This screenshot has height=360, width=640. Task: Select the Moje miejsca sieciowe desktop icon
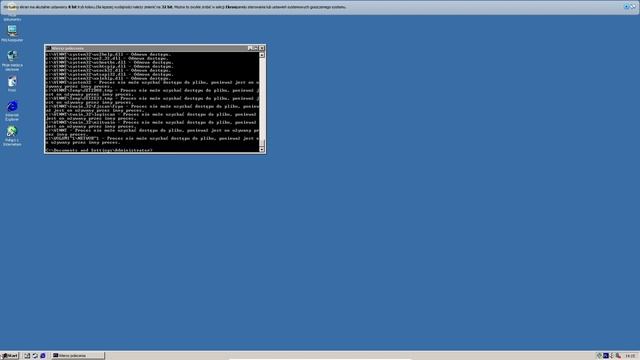click(12, 61)
